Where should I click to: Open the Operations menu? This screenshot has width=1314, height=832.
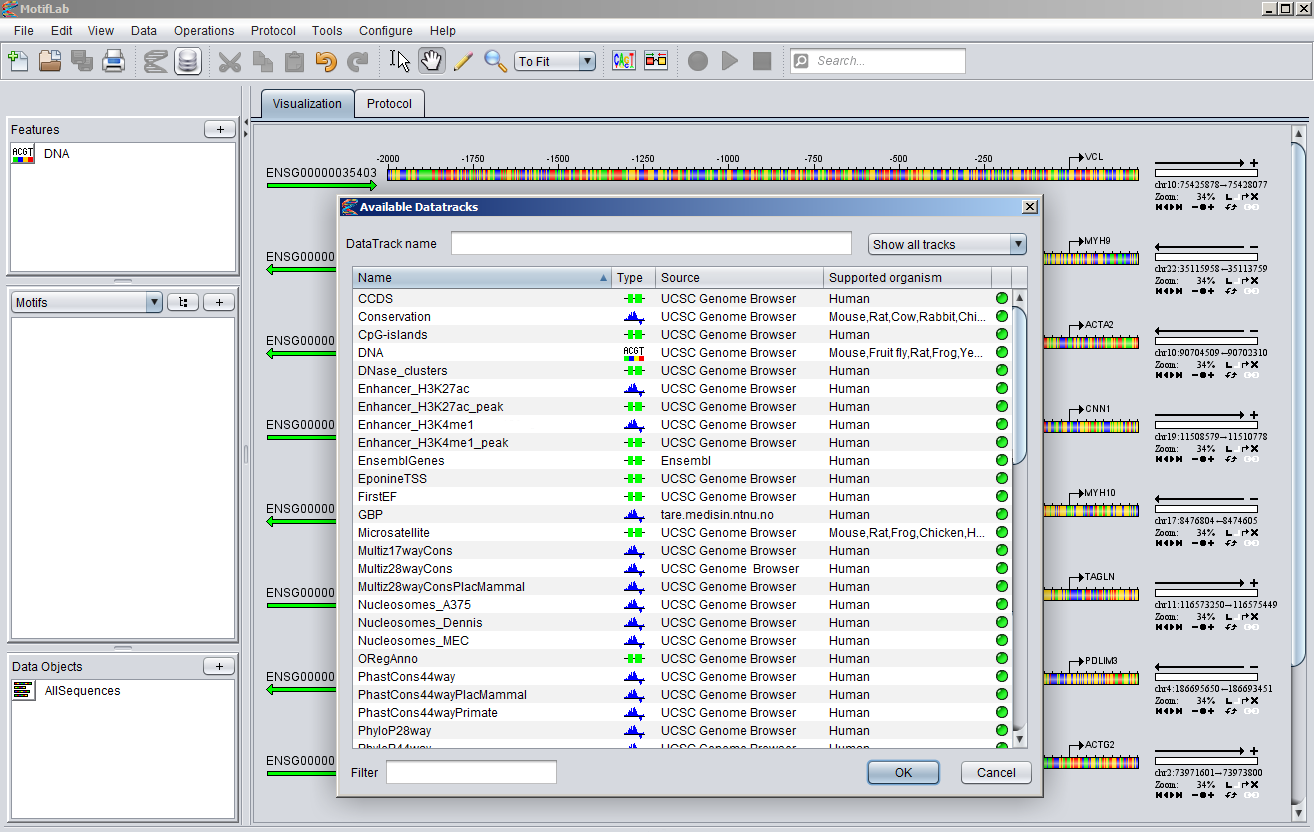[204, 31]
